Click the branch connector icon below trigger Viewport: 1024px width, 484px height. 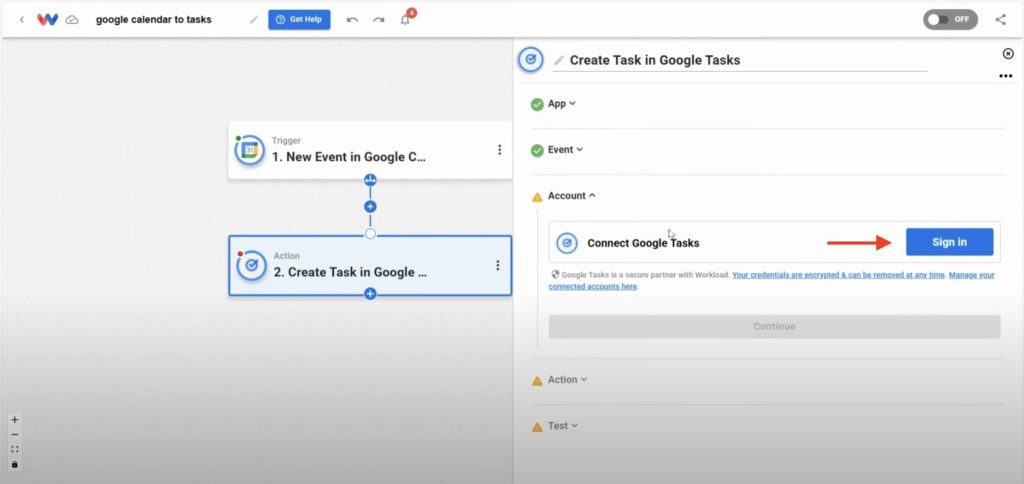pyautogui.click(x=370, y=180)
